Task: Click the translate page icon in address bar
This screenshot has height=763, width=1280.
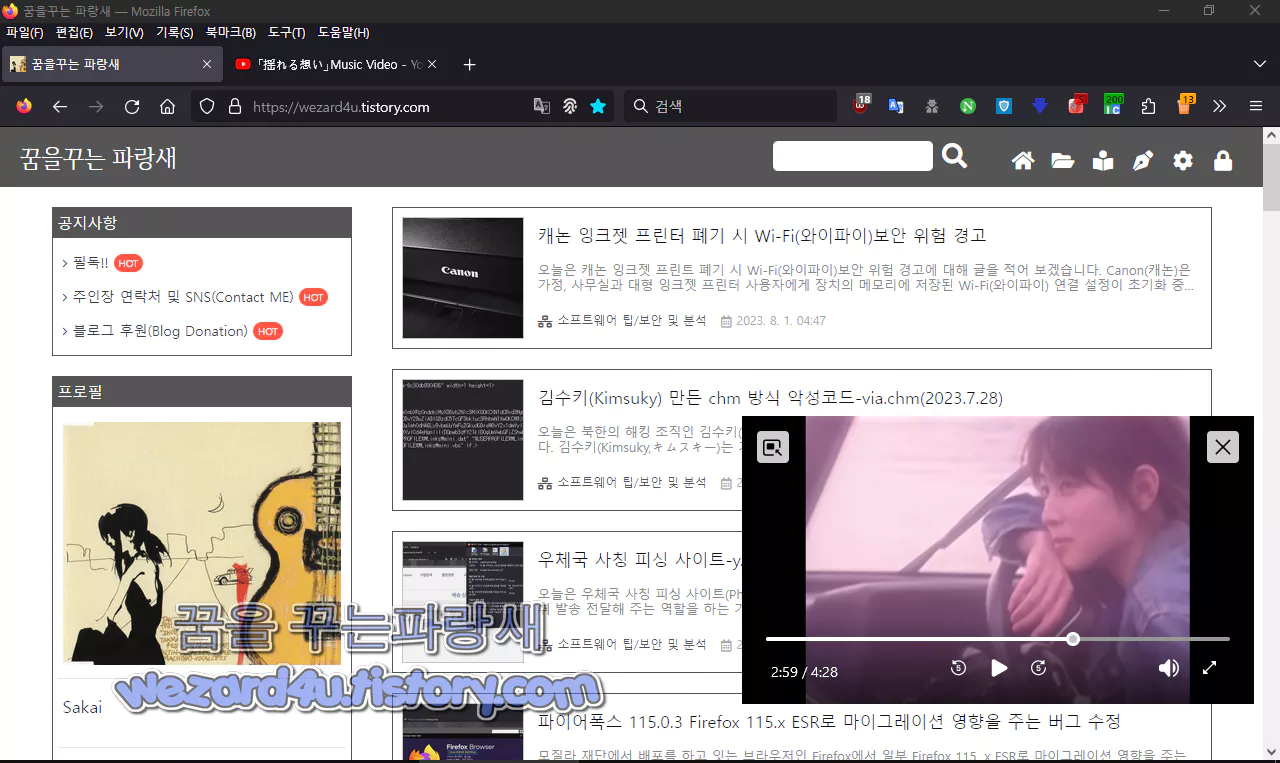Action: click(x=542, y=106)
